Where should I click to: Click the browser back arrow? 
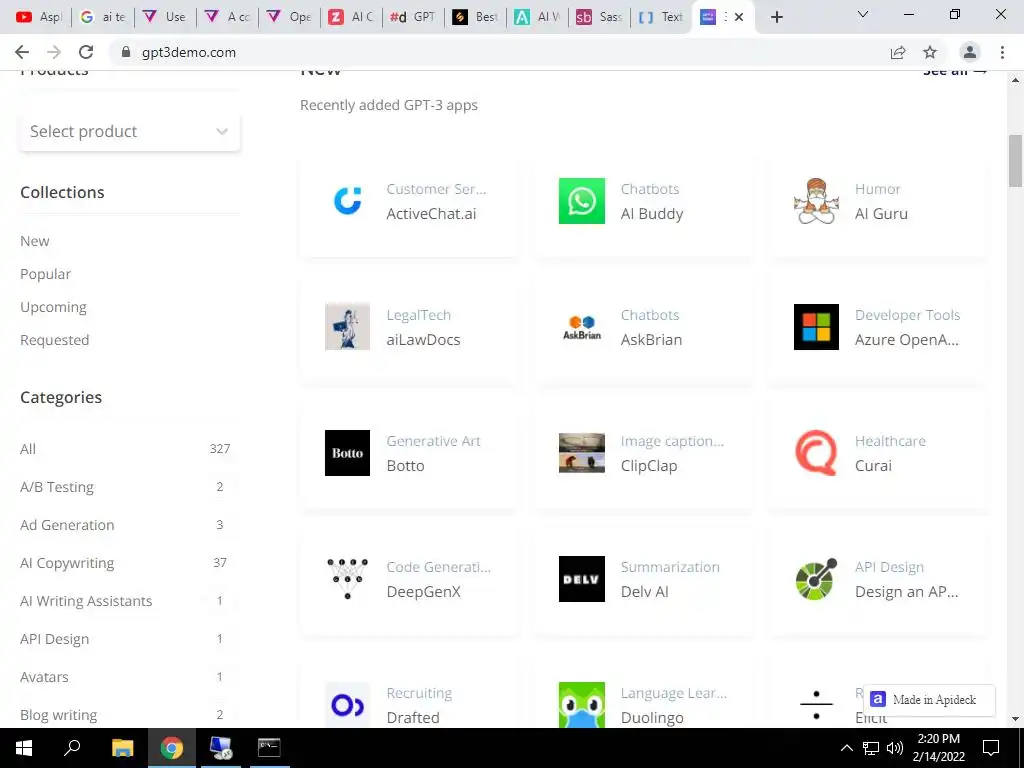[22, 52]
